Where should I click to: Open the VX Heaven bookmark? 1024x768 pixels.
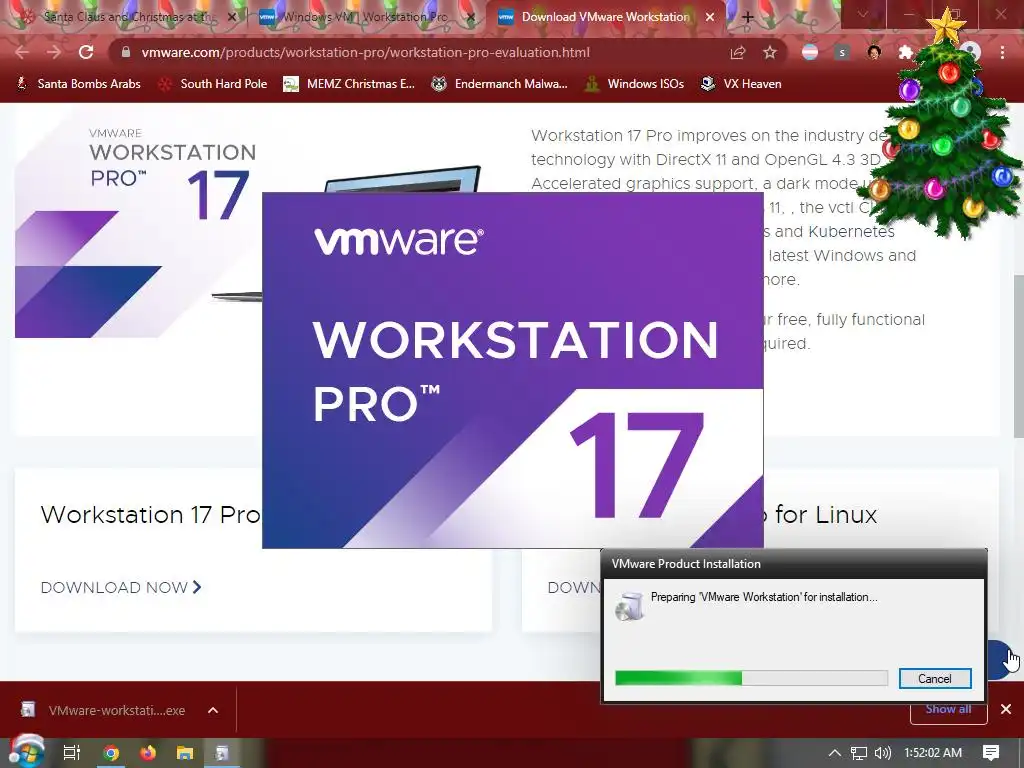pyautogui.click(x=741, y=84)
